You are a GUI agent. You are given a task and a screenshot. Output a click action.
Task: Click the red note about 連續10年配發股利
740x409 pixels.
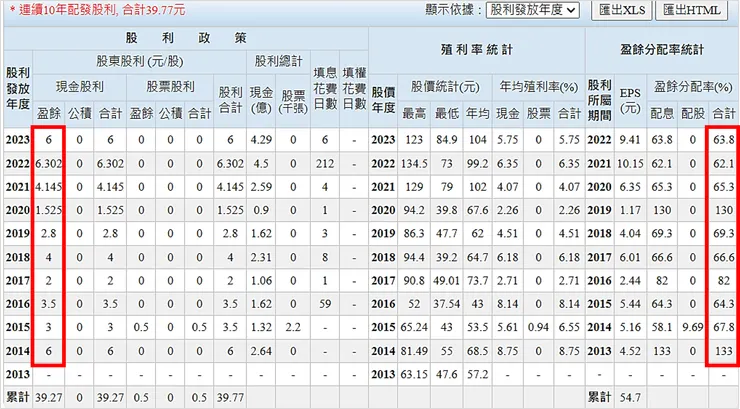pyautogui.click(x=97, y=10)
